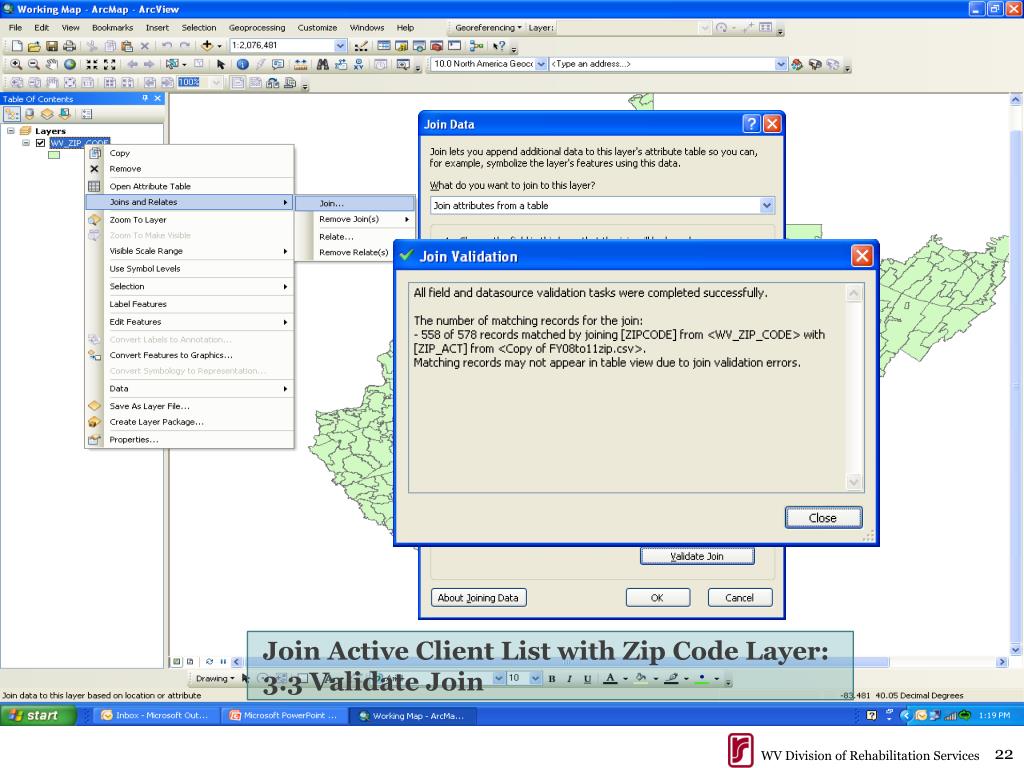The height and width of the screenshot is (768, 1024).
Task: Select the Measure ruler tool
Action: pos(300,64)
